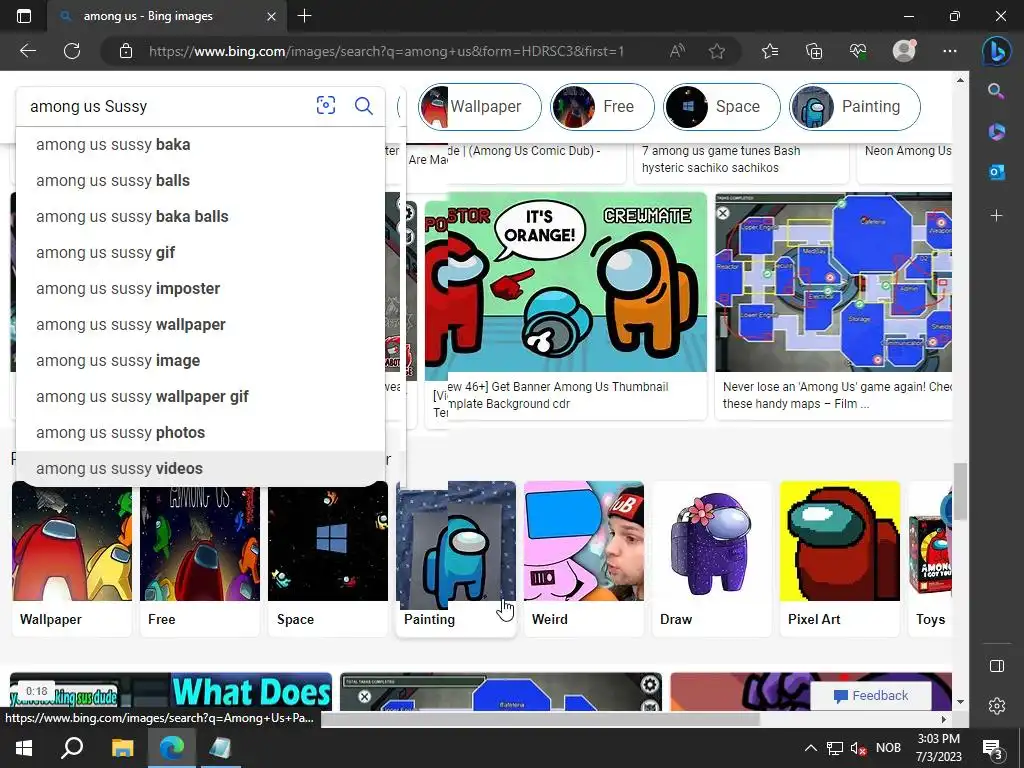Click the address bar URL field
1024x768 pixels.
pyautogui.click(x=386, y=51)
